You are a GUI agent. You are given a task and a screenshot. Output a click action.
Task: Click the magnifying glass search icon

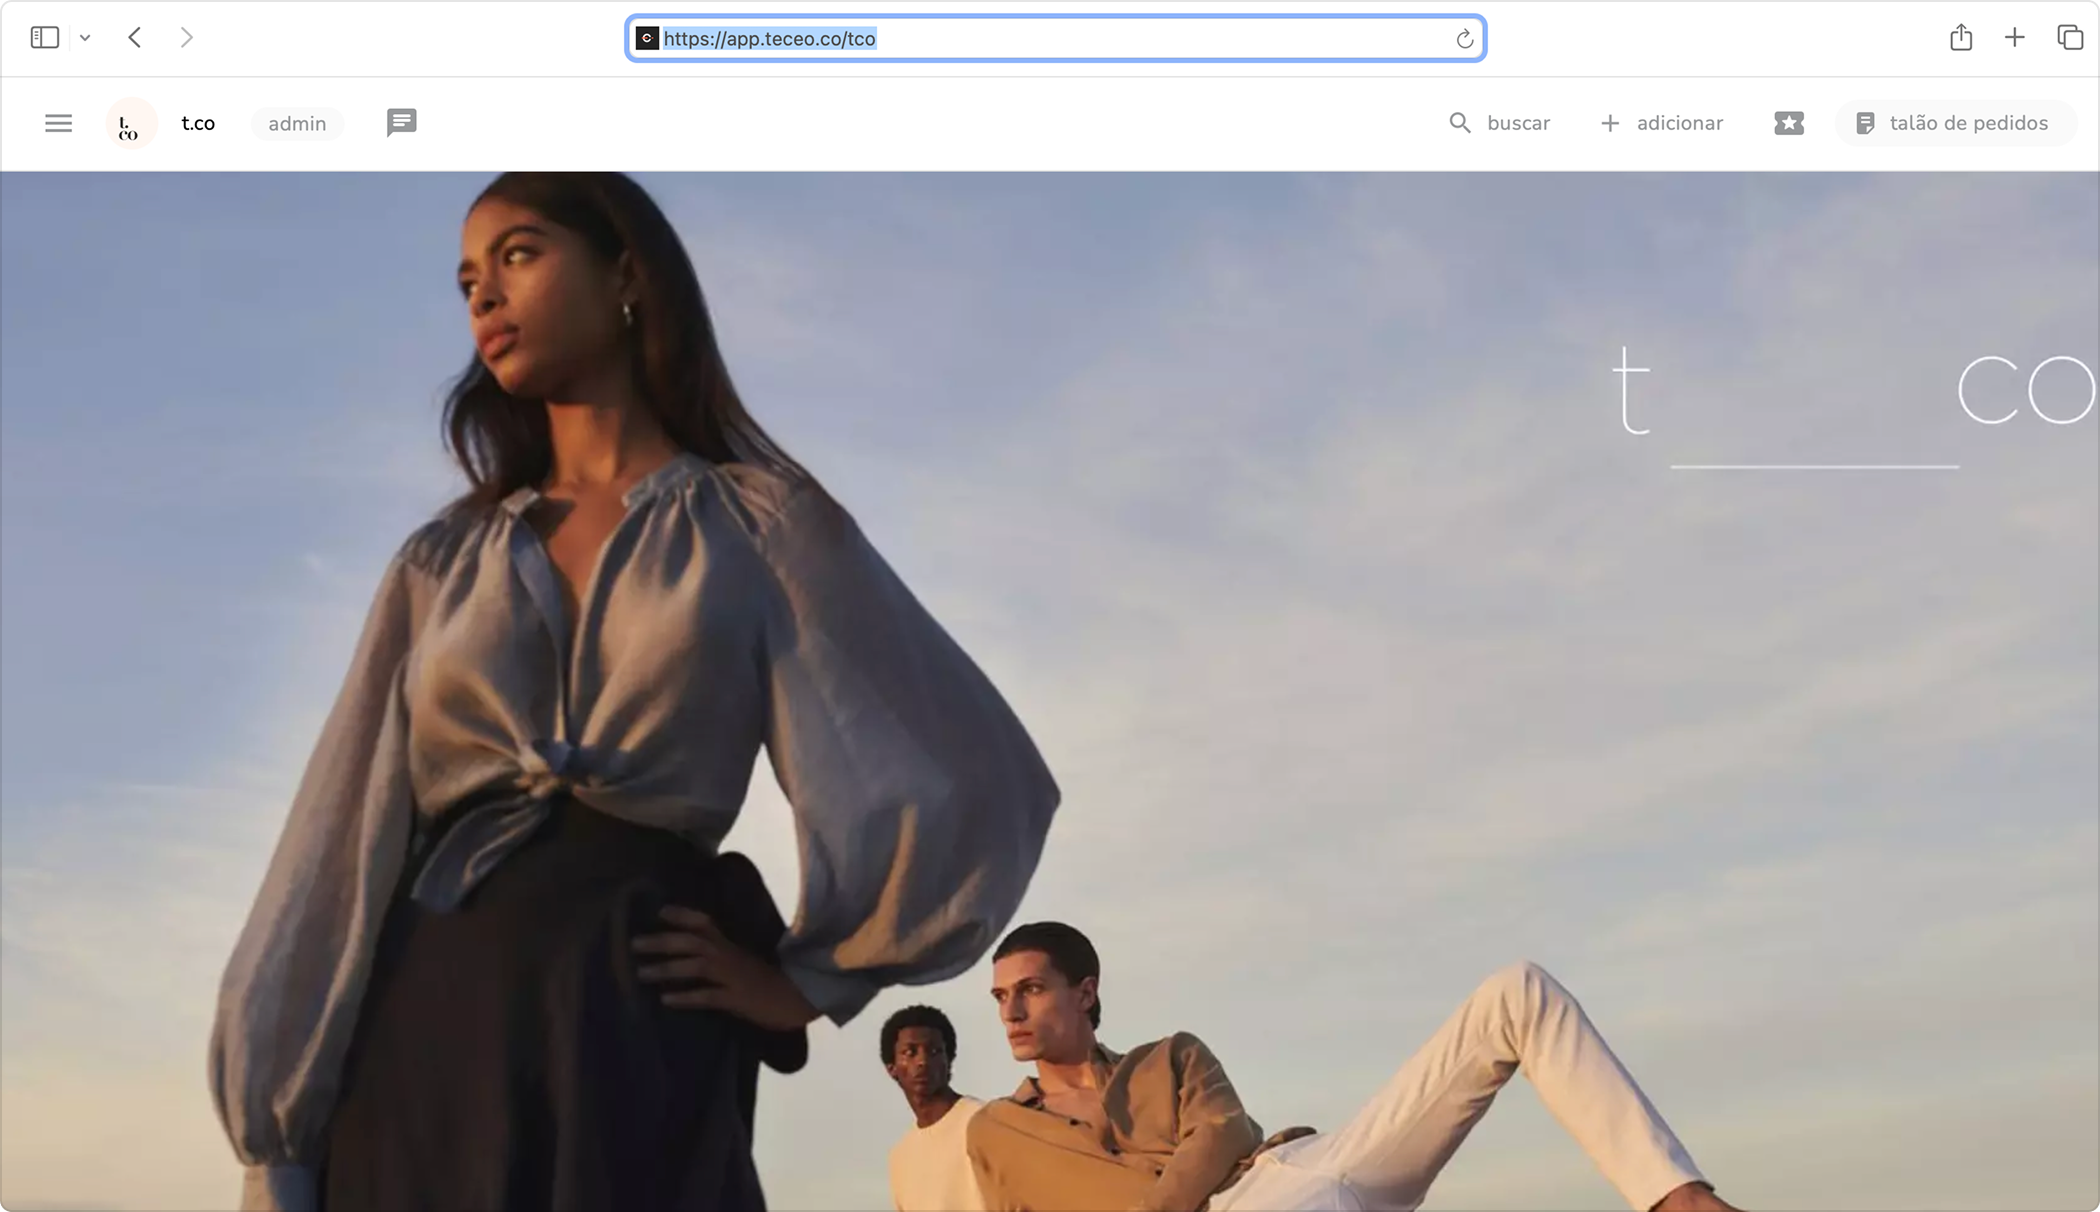click(x=1460, y=123)
